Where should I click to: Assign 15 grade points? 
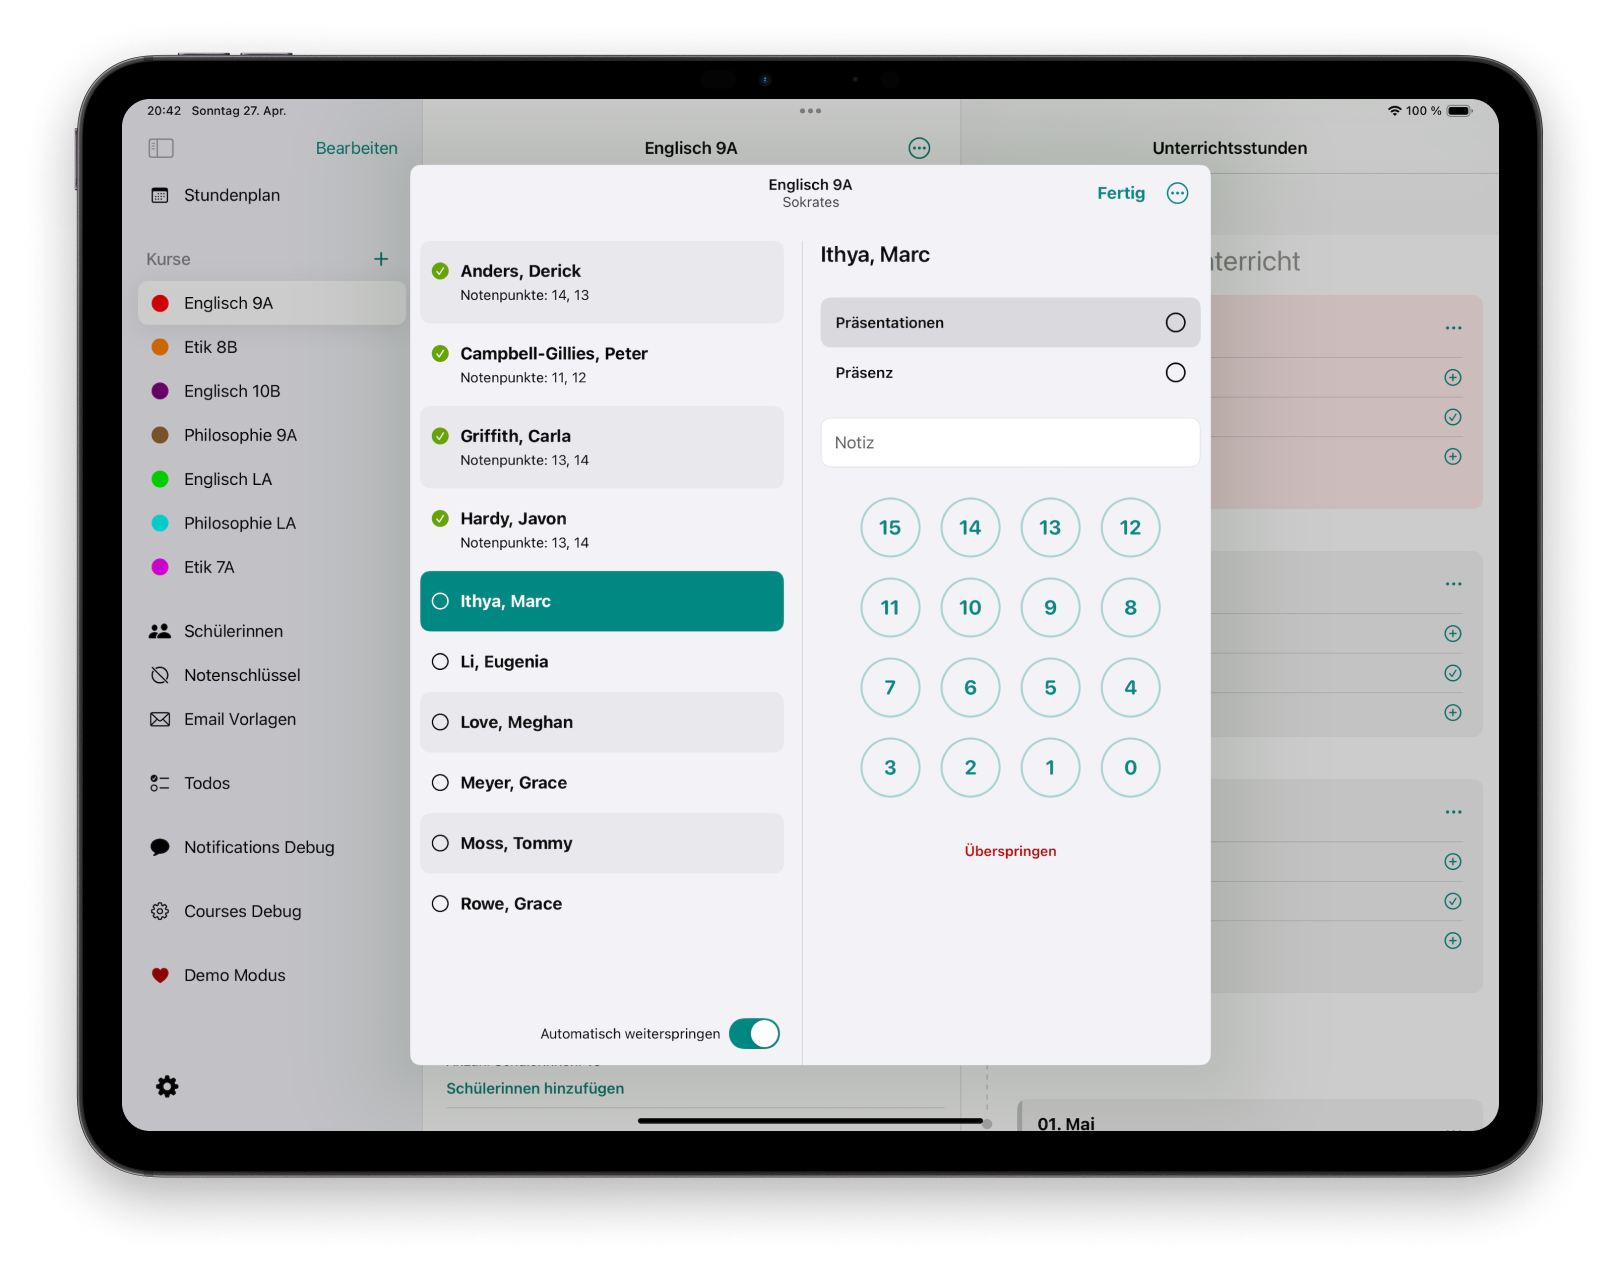pyautogui.click(x=890, y=527)
